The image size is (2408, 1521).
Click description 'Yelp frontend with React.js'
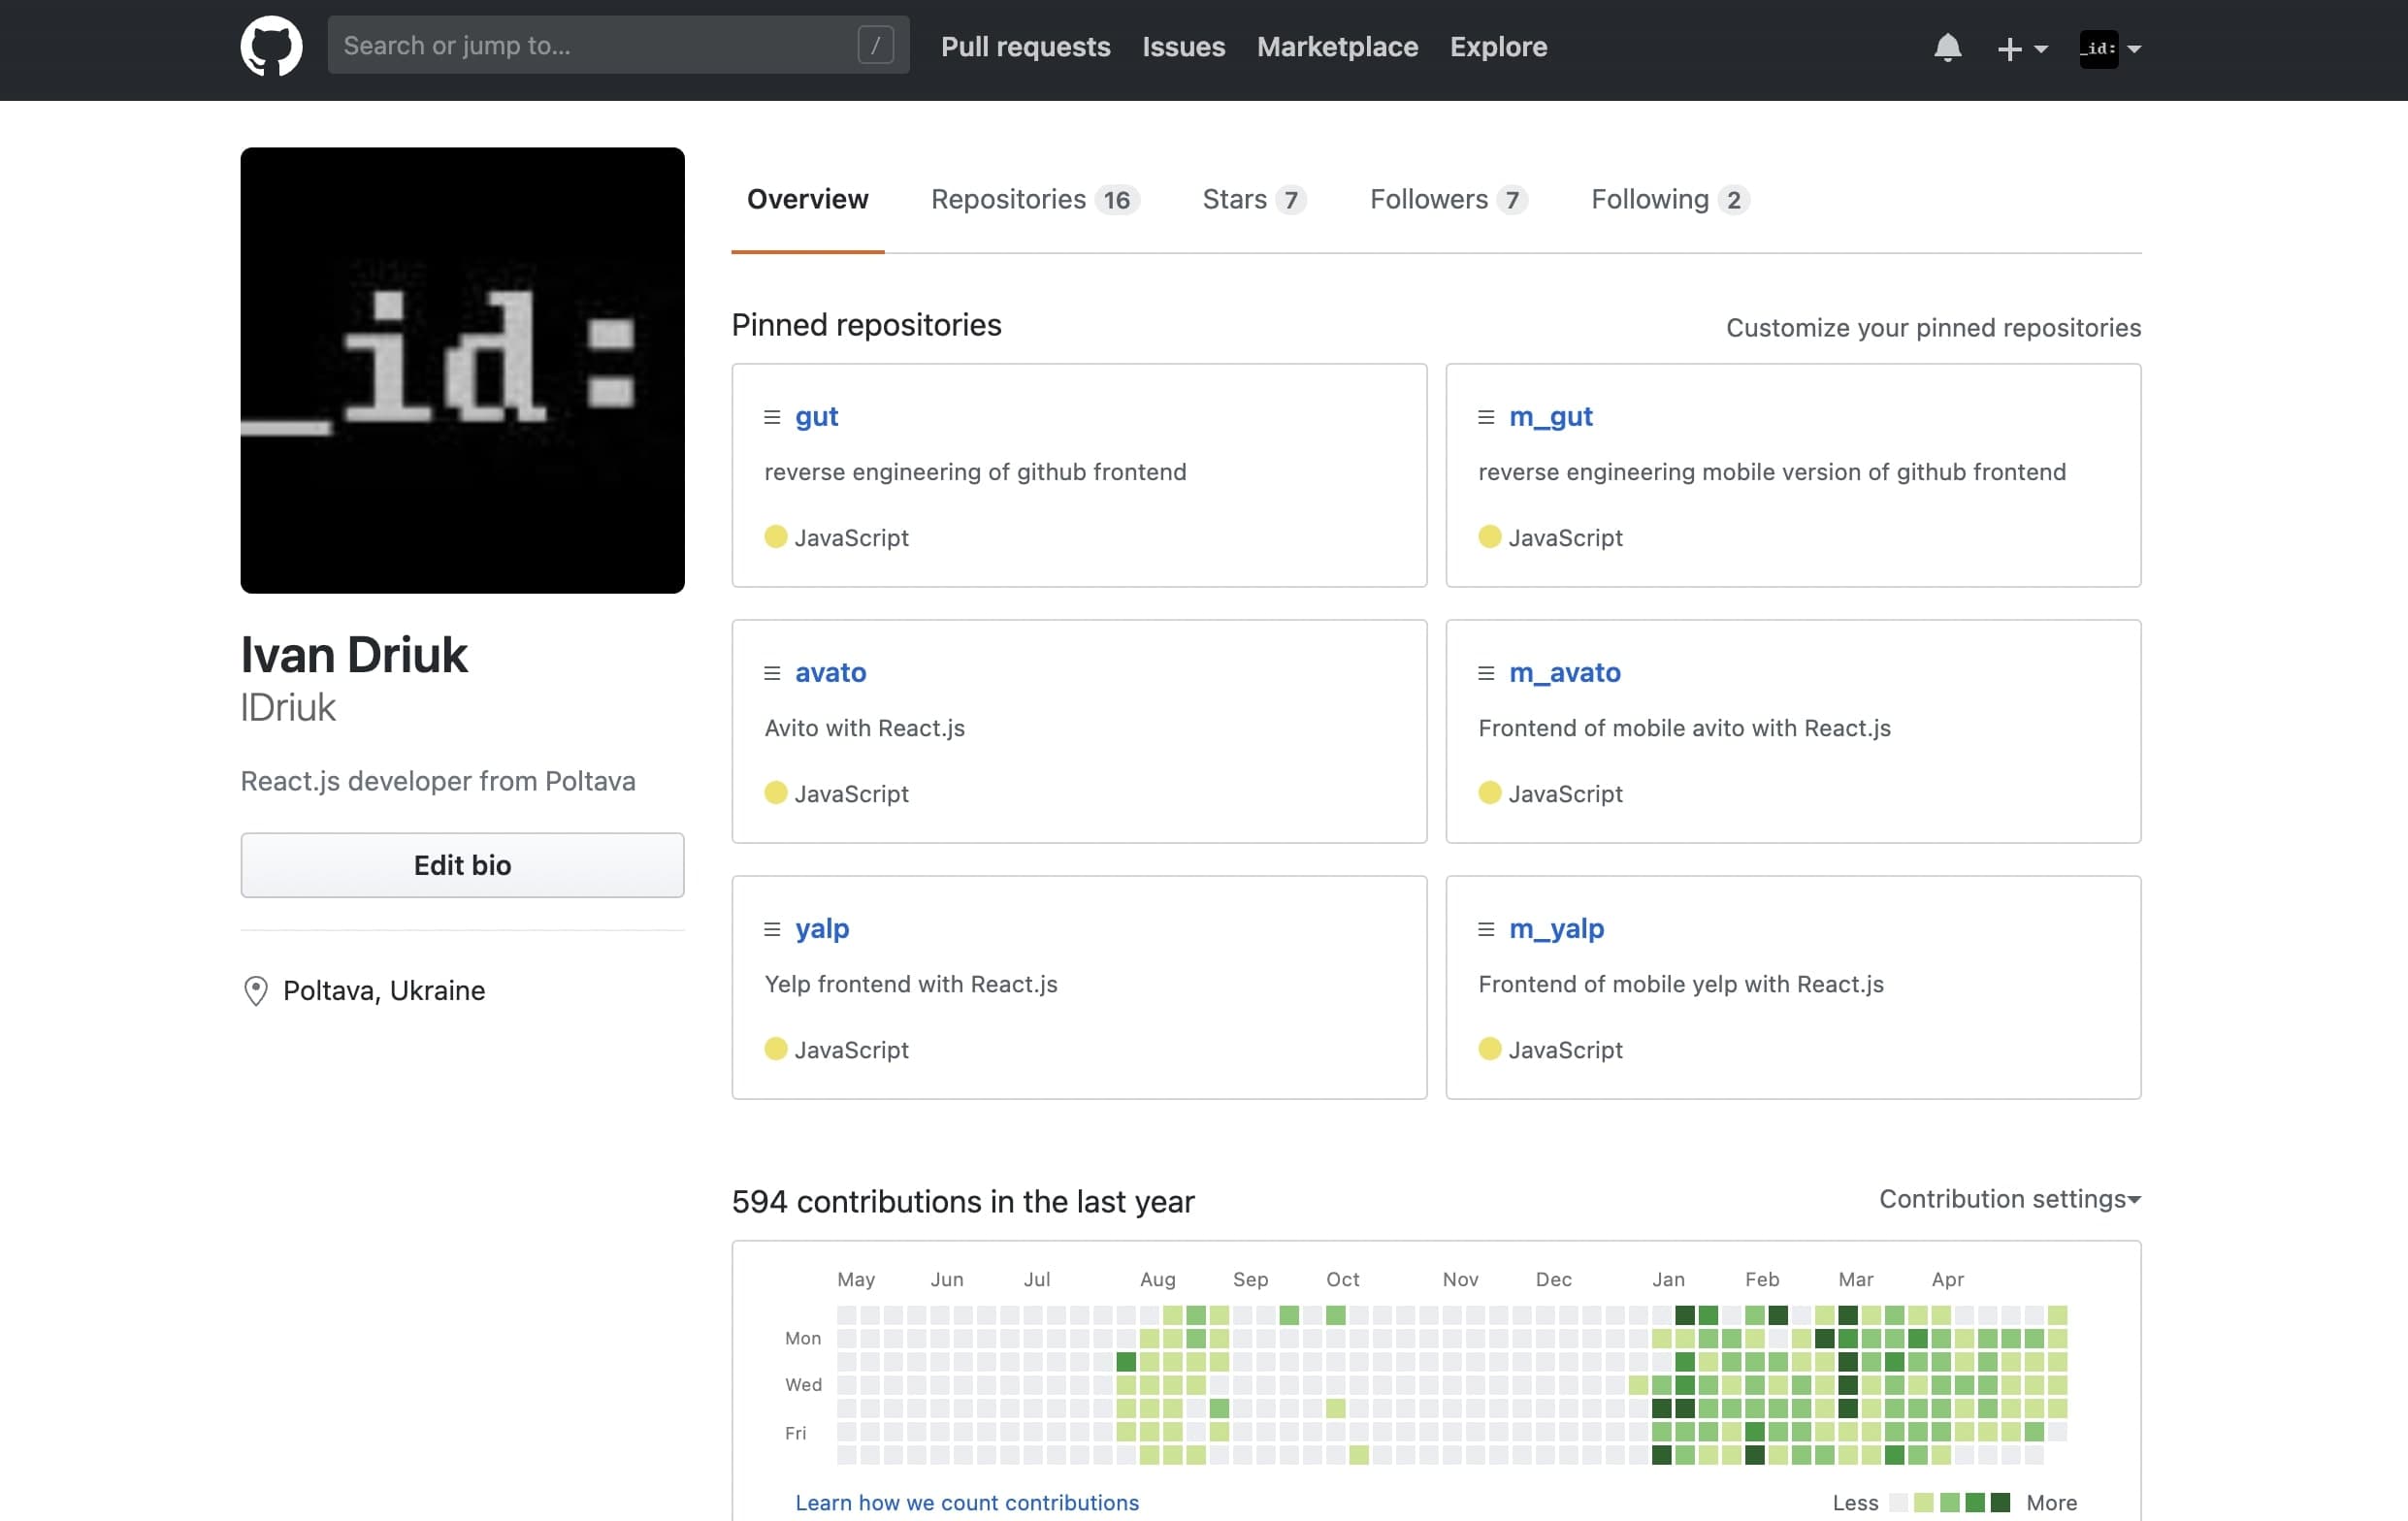point(911,984)
